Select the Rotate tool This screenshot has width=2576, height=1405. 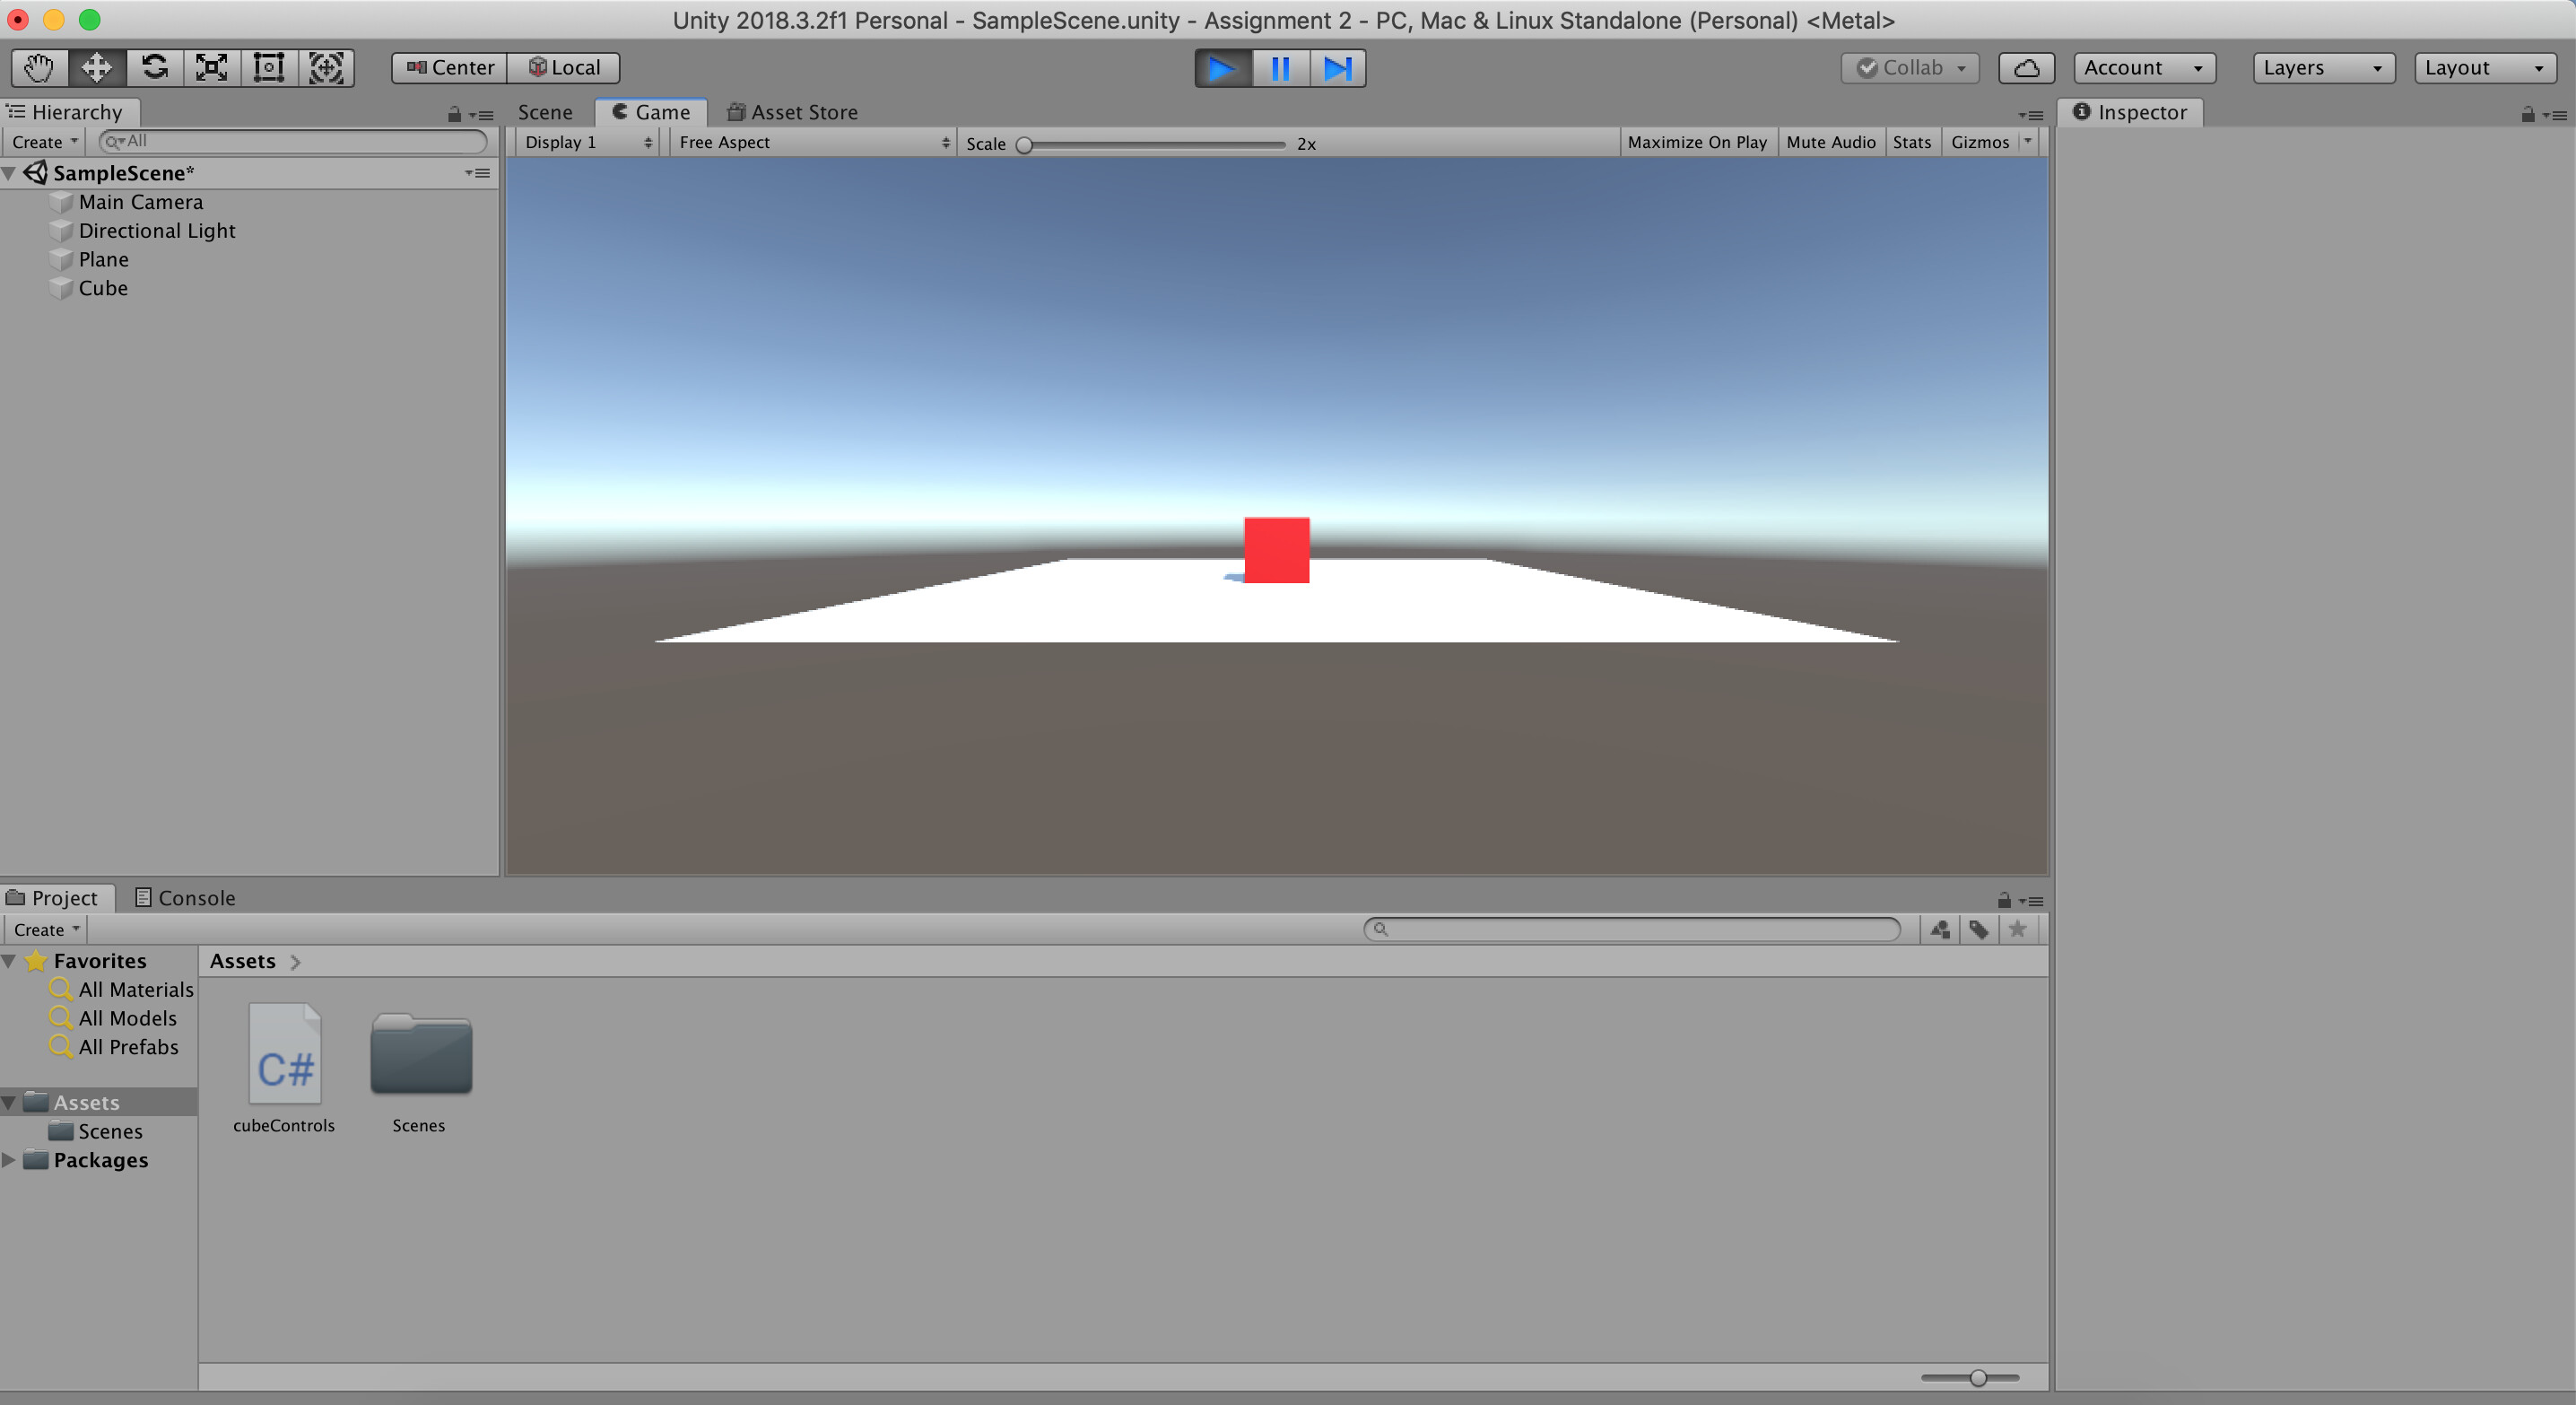coord(154,68)
